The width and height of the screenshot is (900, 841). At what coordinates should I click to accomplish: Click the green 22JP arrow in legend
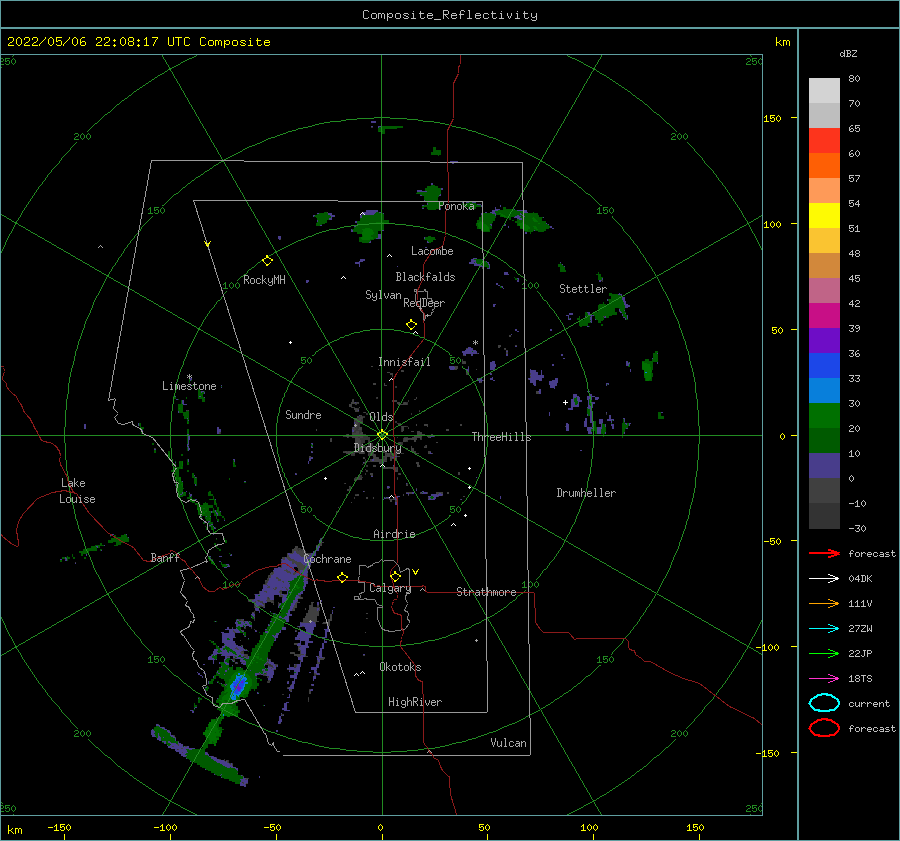pyautogui.click(x=824, y=653)
